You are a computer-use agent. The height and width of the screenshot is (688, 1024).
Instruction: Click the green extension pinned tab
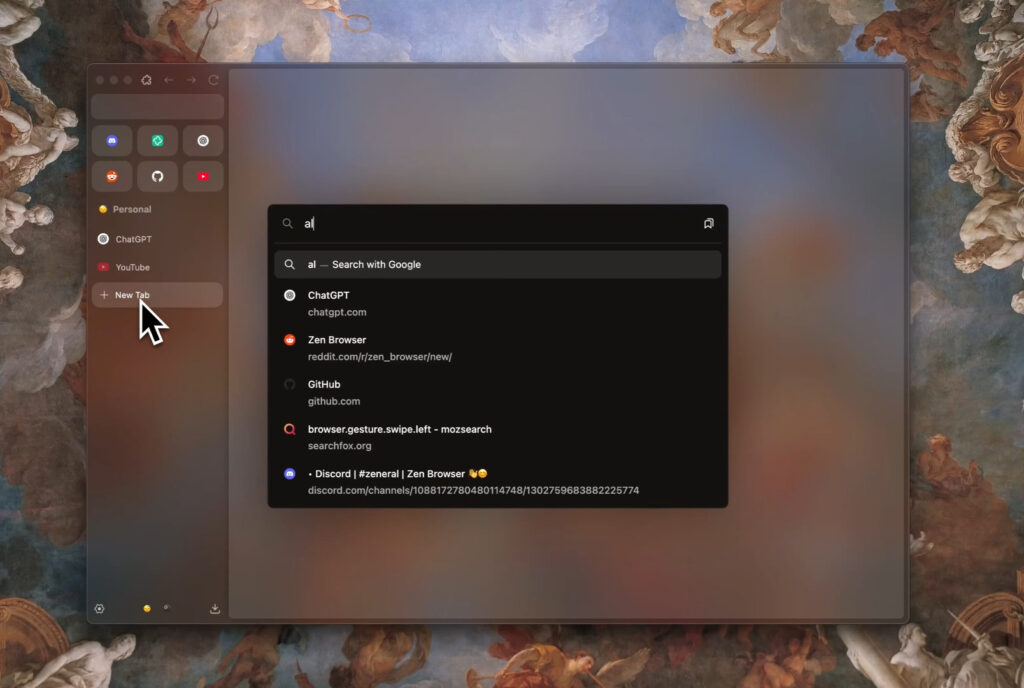[157, 140]
